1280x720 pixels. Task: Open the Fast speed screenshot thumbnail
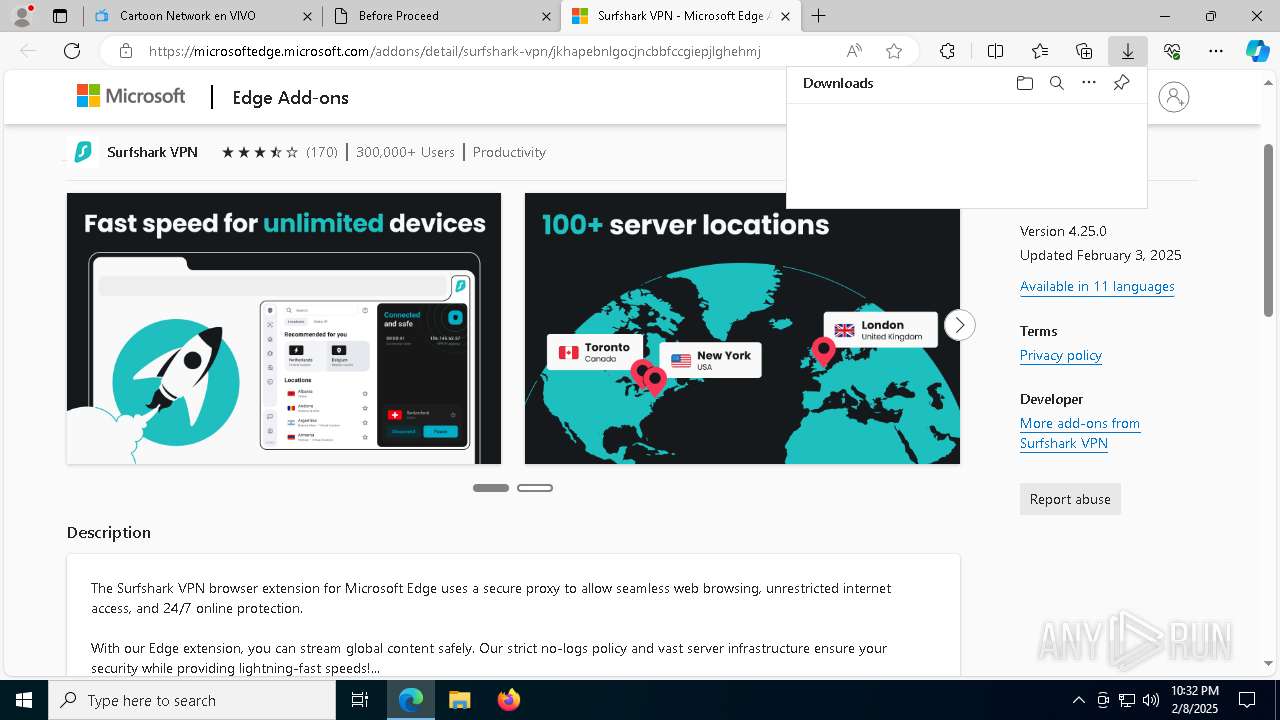coord(284,328)
